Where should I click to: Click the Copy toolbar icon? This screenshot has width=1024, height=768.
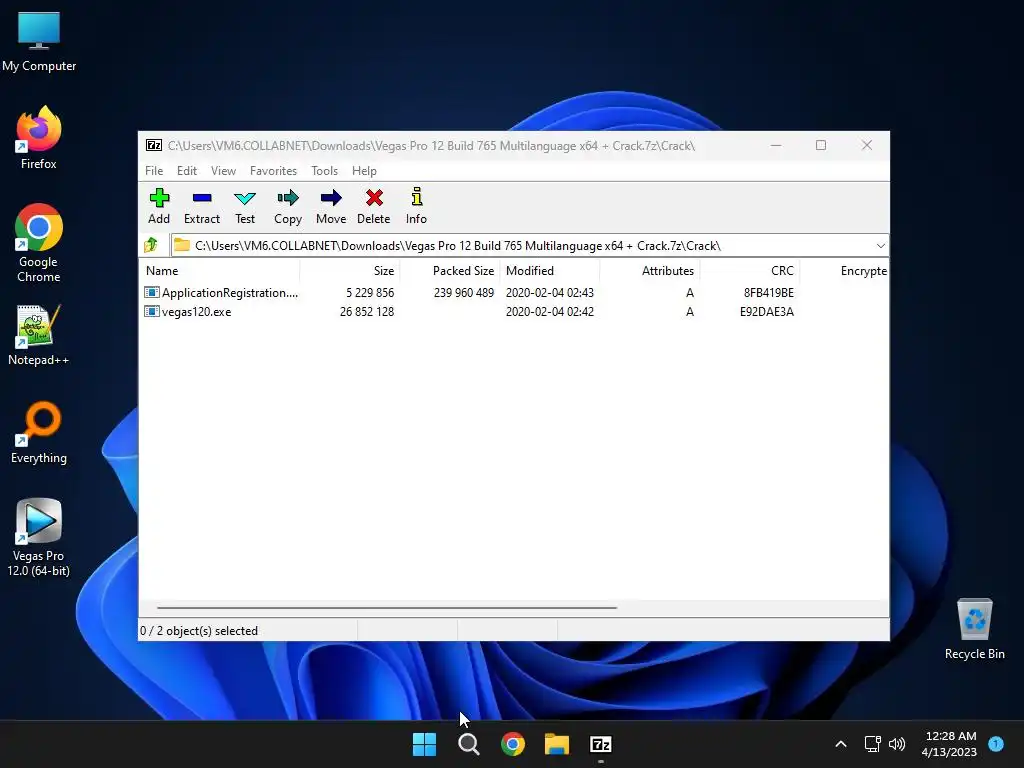click(x=288, y=198)
